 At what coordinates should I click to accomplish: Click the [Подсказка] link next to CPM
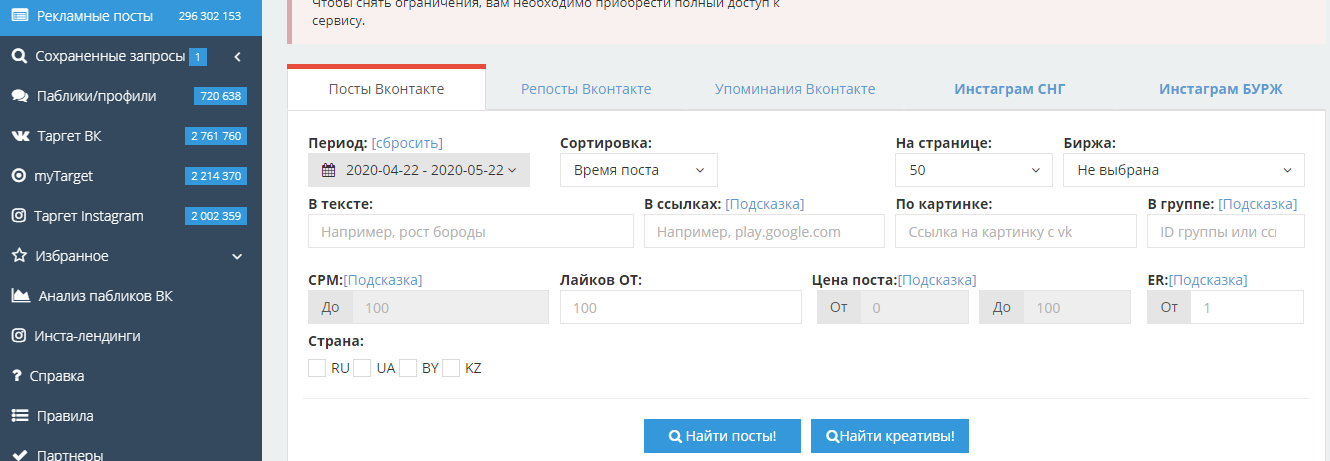383,280
